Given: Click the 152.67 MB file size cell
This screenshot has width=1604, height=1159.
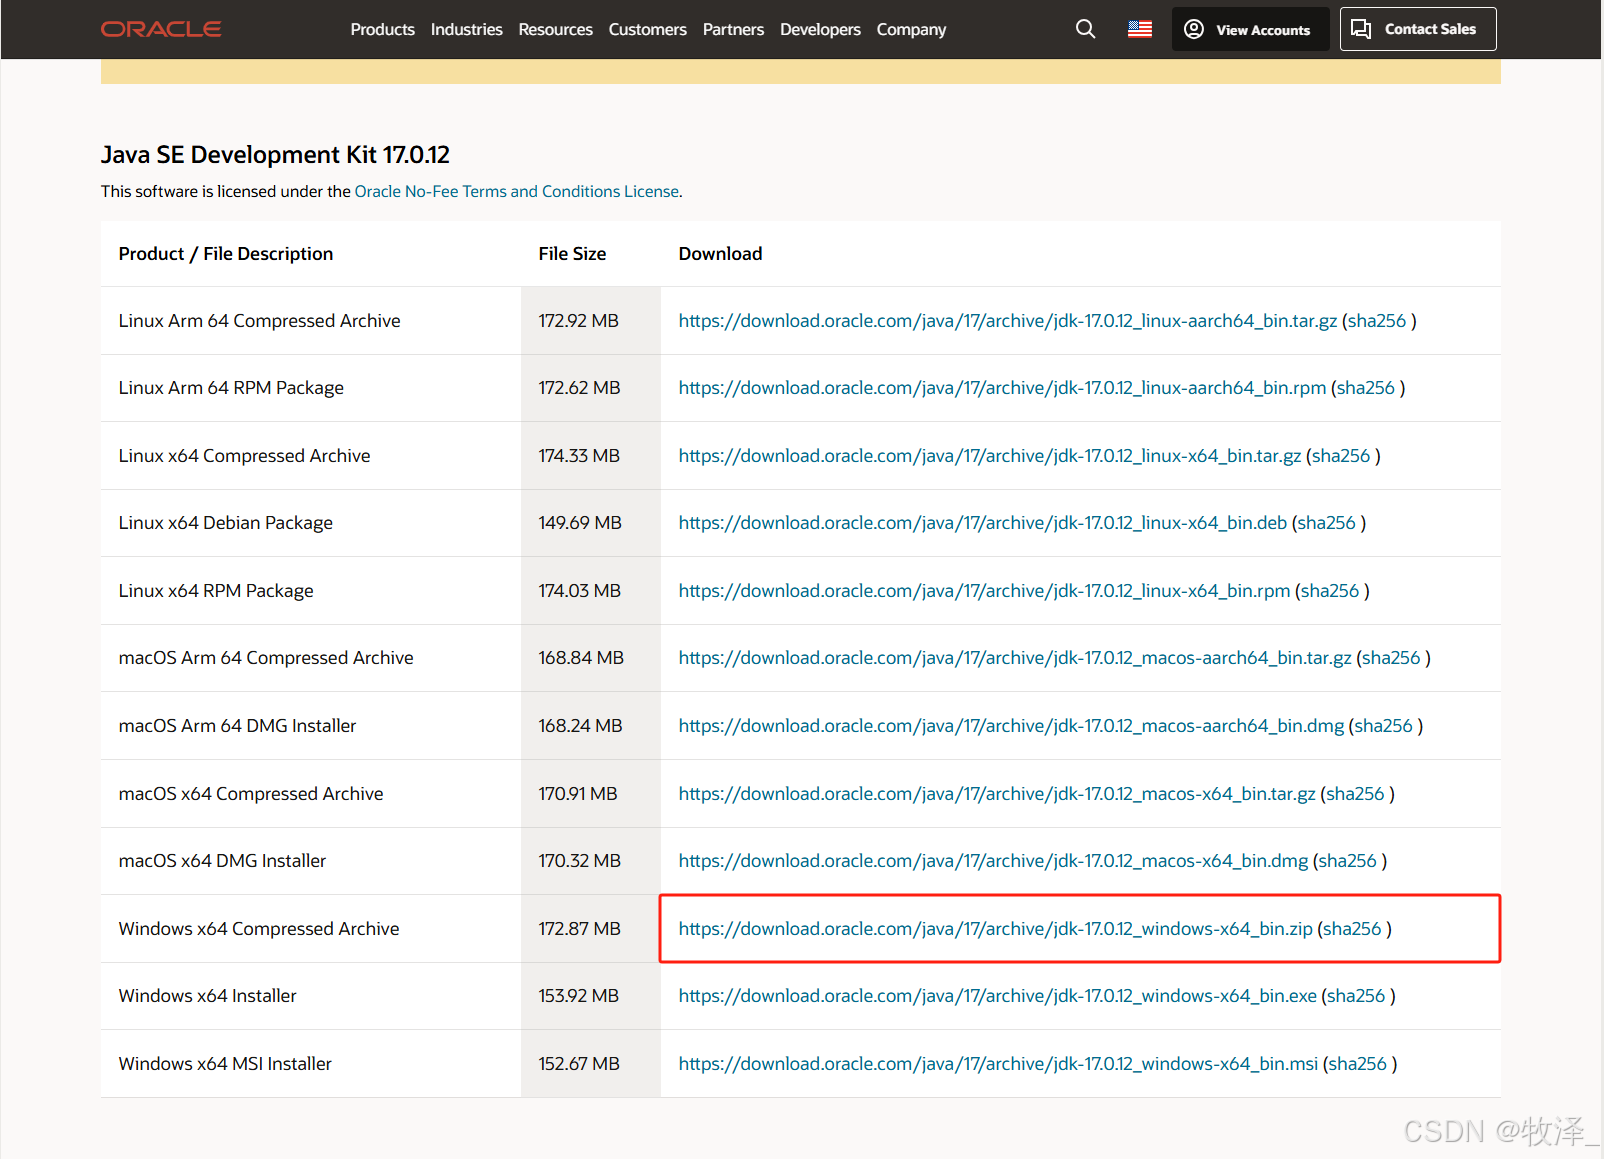Looking at the screenshot, I should point(591,1064).
